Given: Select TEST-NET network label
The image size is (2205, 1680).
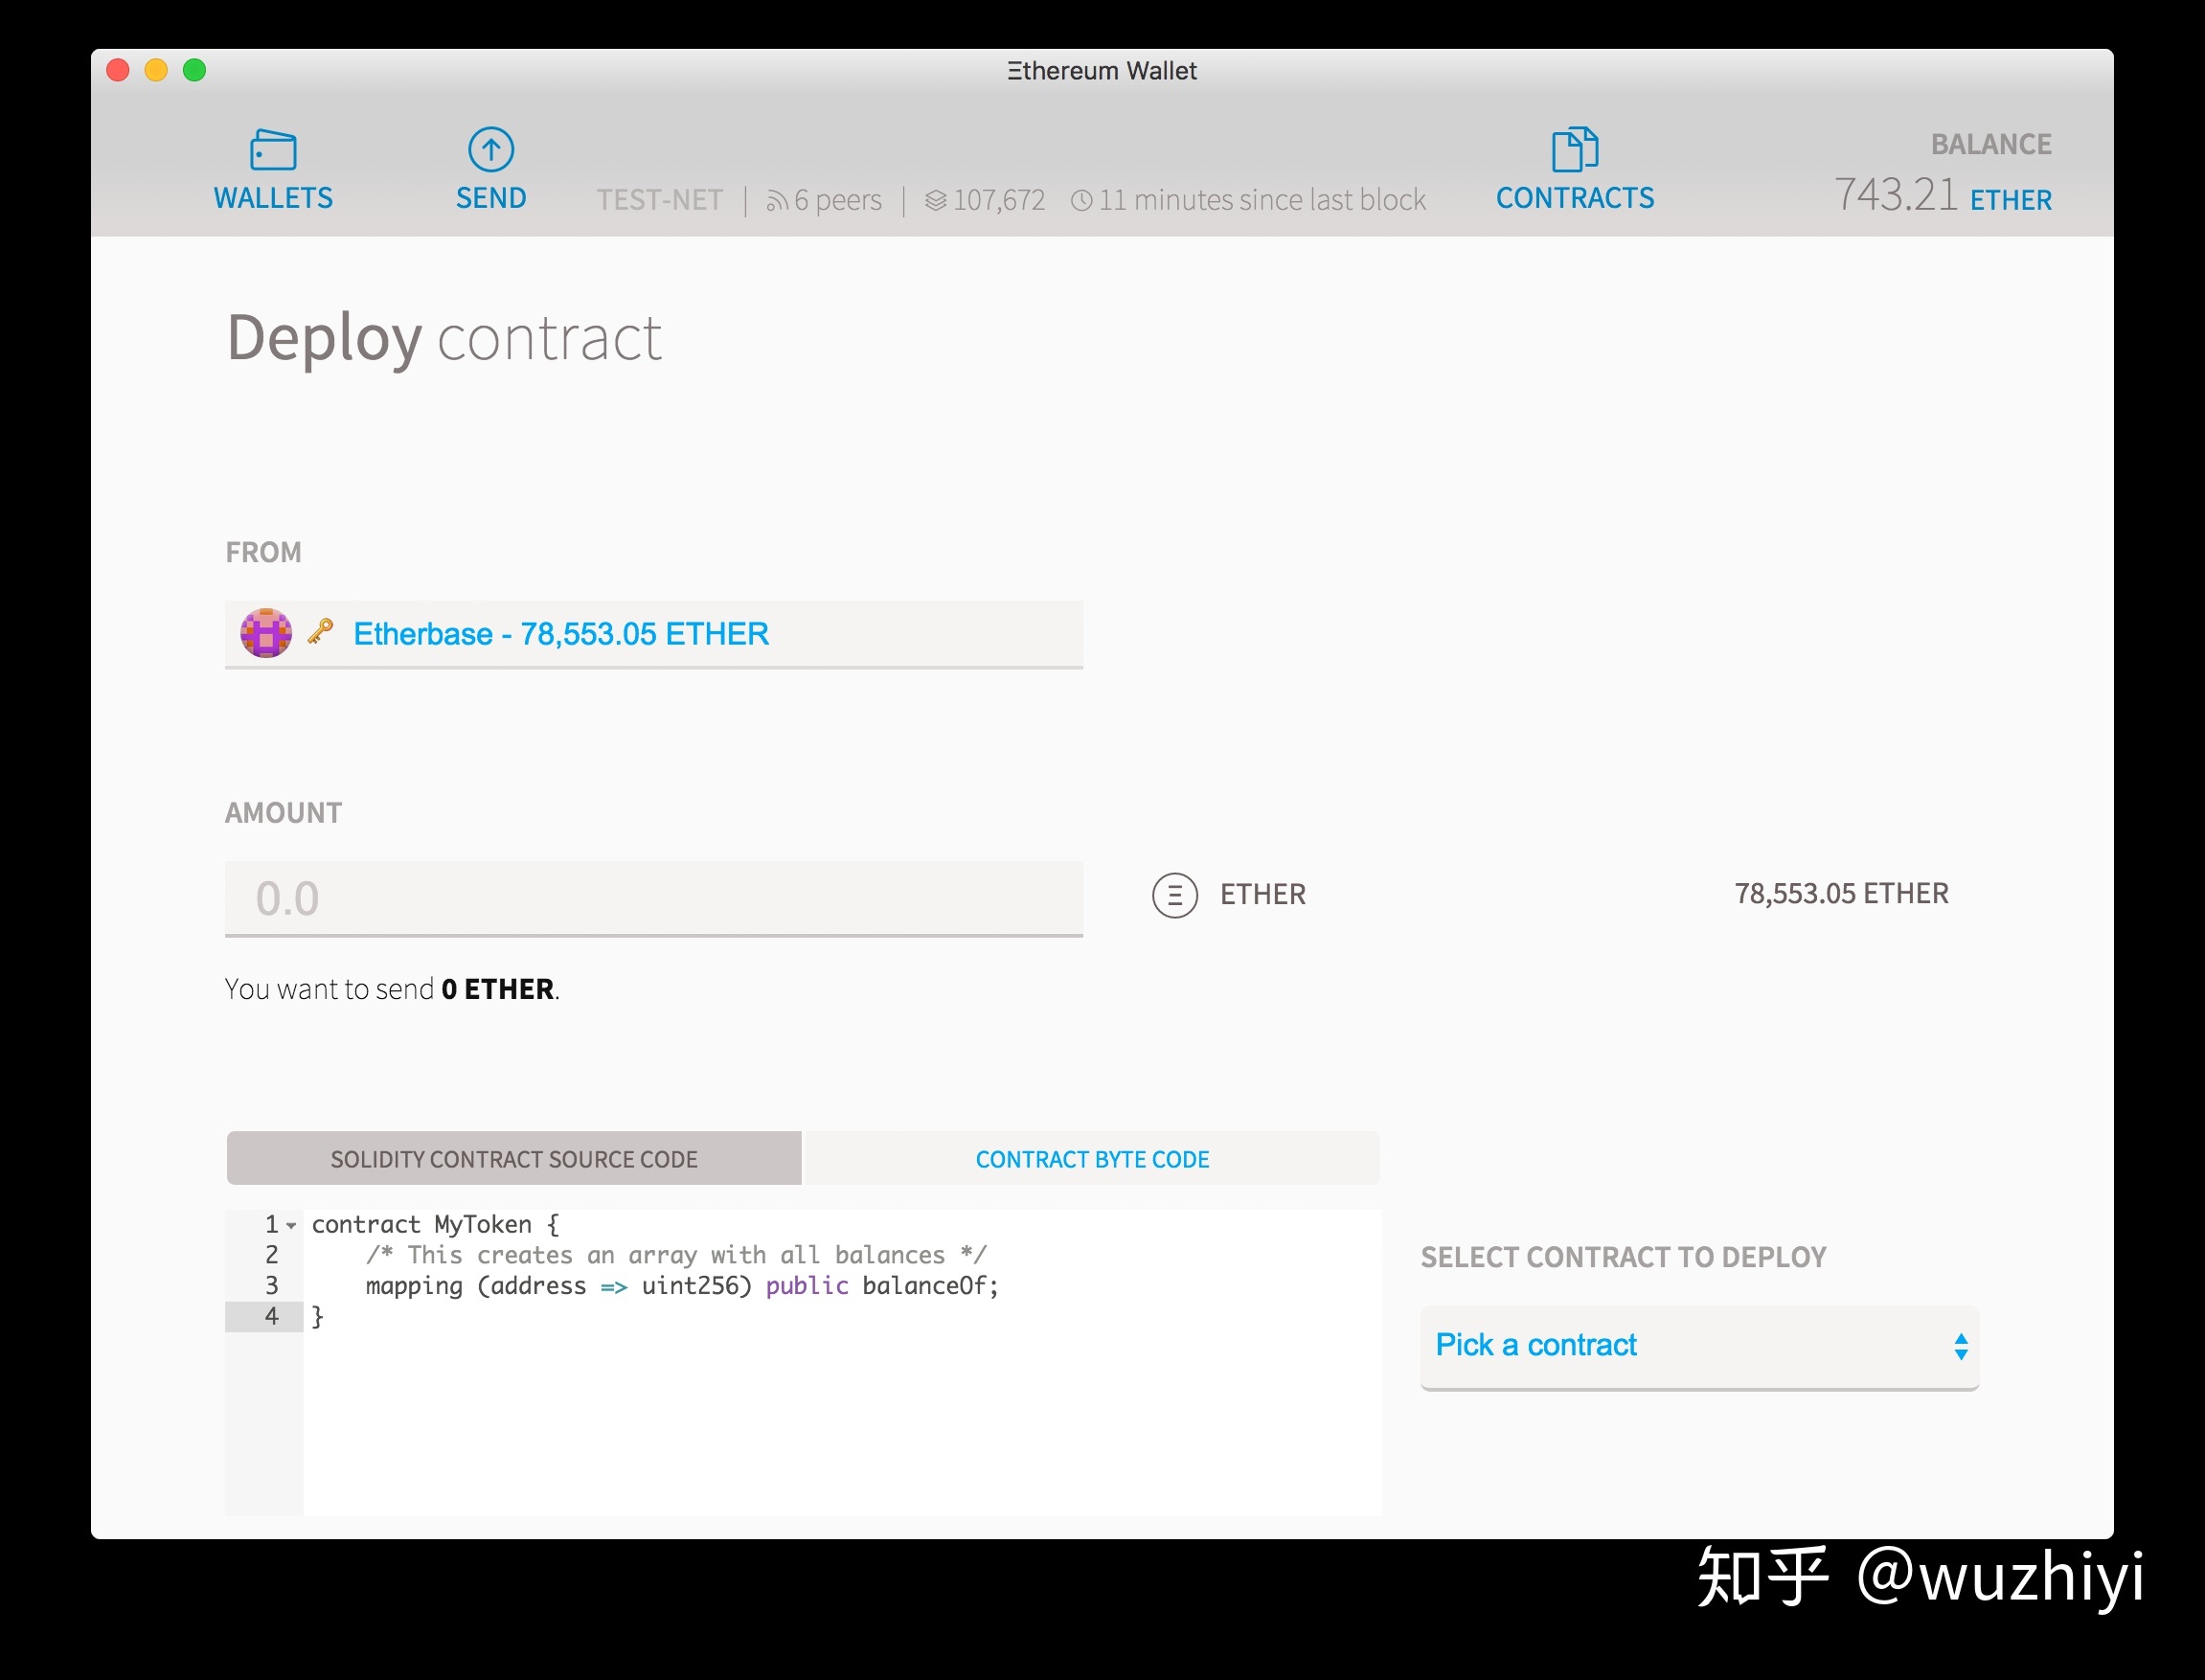Looking at the screenshot, I should [654, 196].
